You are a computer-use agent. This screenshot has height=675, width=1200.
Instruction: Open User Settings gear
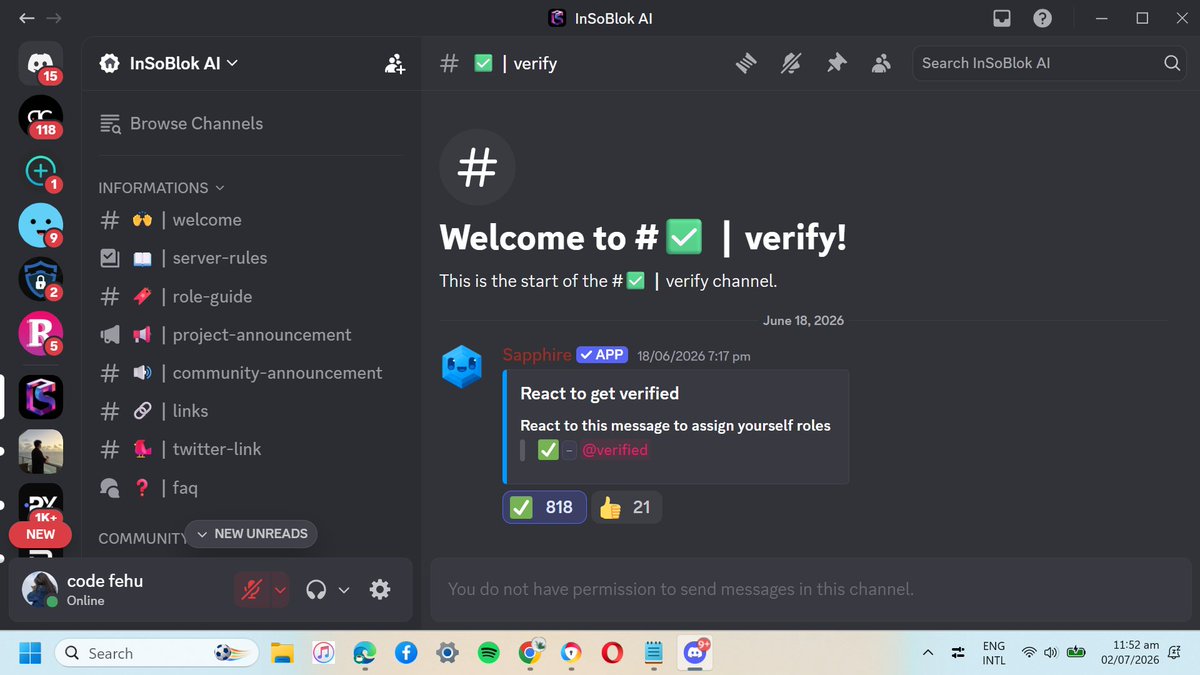(x=380, y=590)
